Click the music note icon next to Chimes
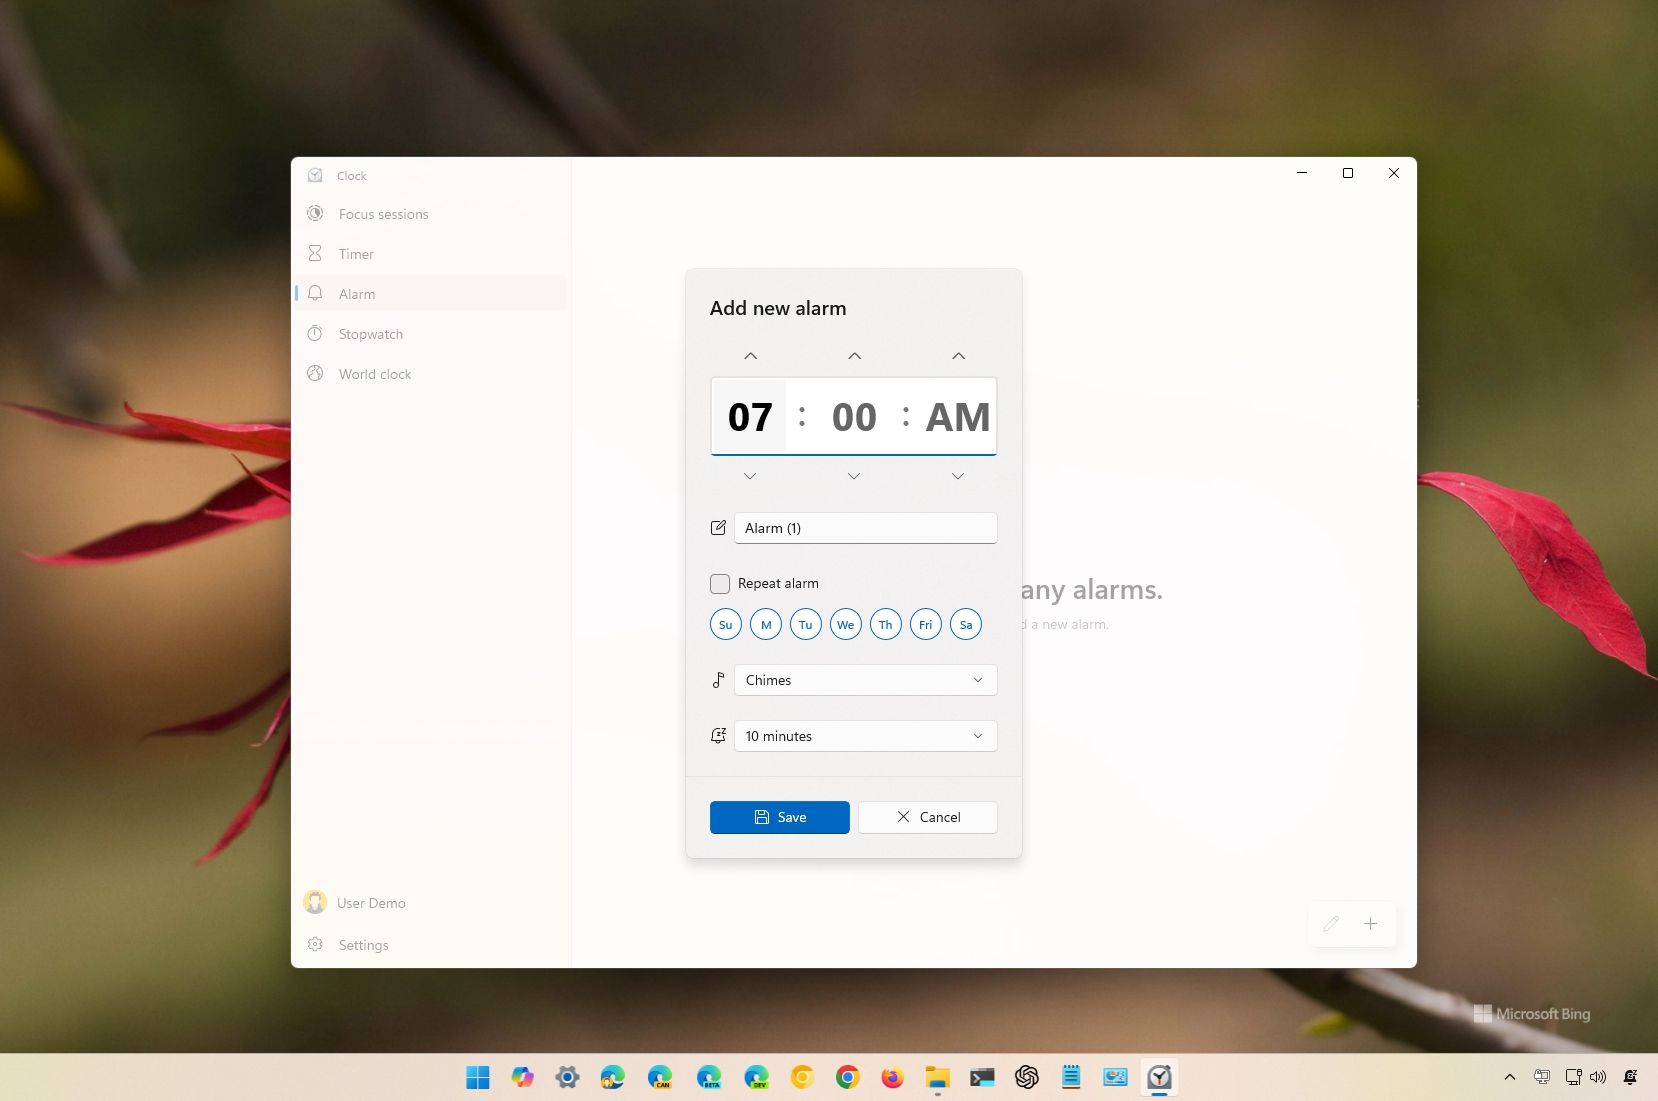Viewport: 1658px width, 1101px height. click(718, 679)
